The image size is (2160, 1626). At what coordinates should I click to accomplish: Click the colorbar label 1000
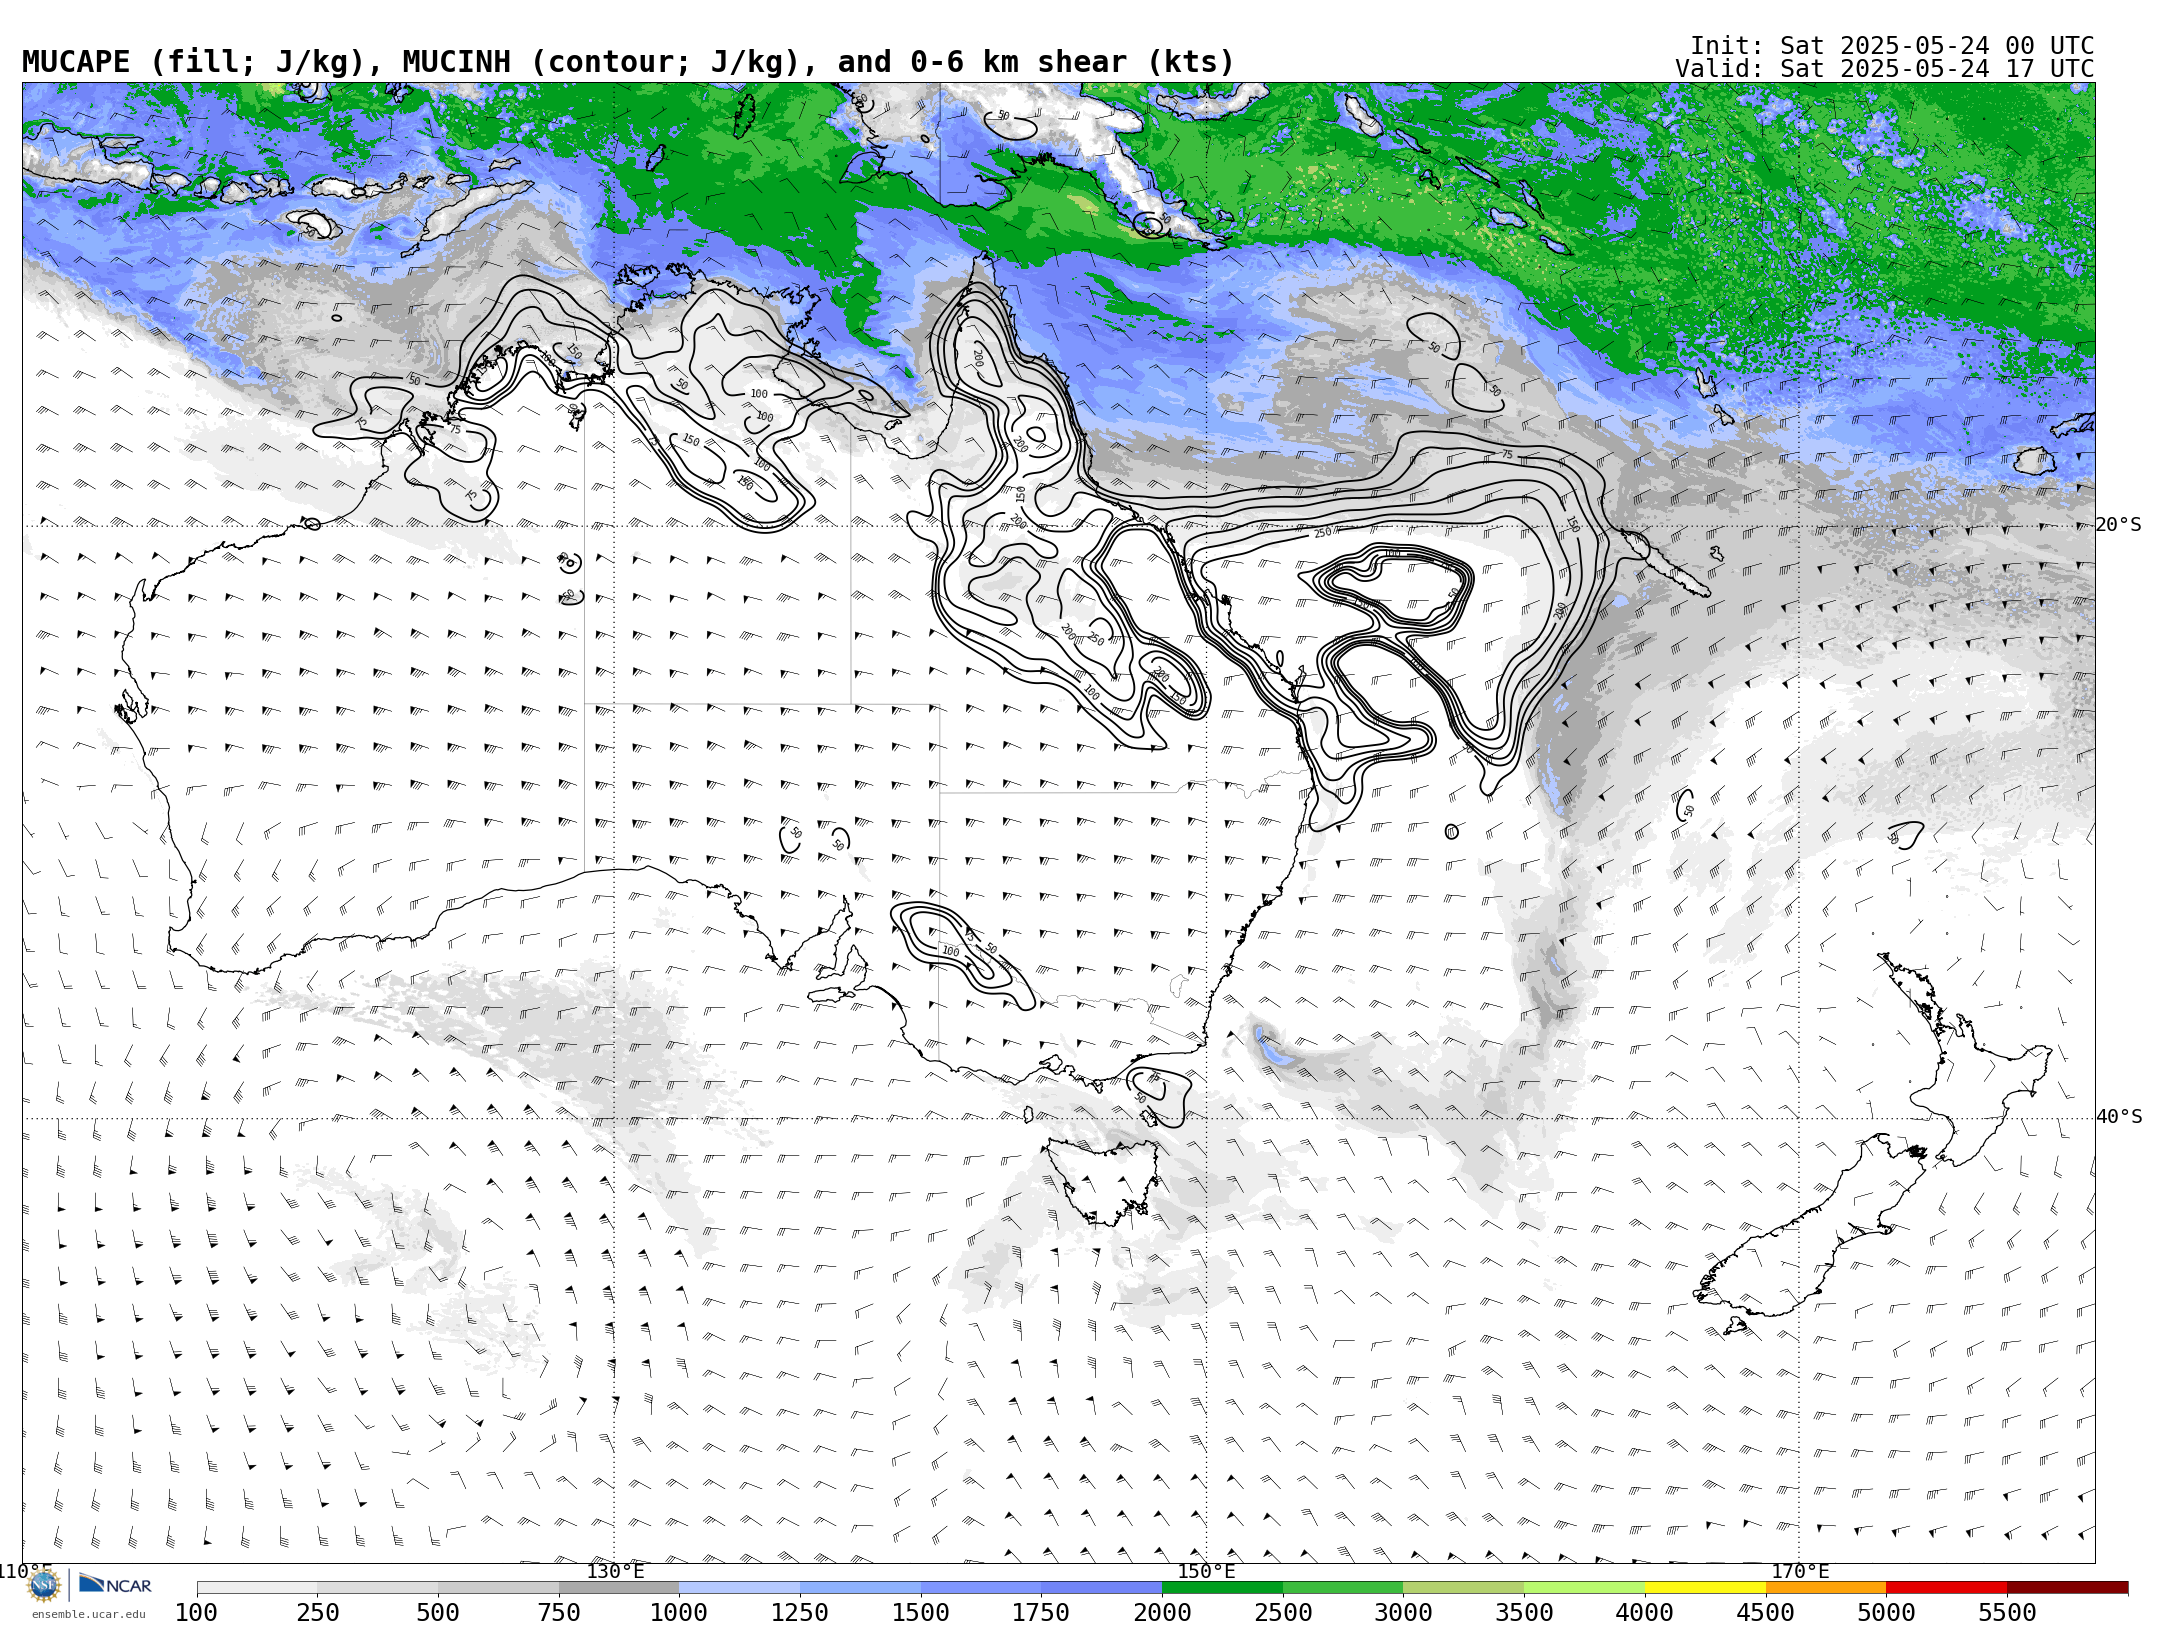point(679,1612)
